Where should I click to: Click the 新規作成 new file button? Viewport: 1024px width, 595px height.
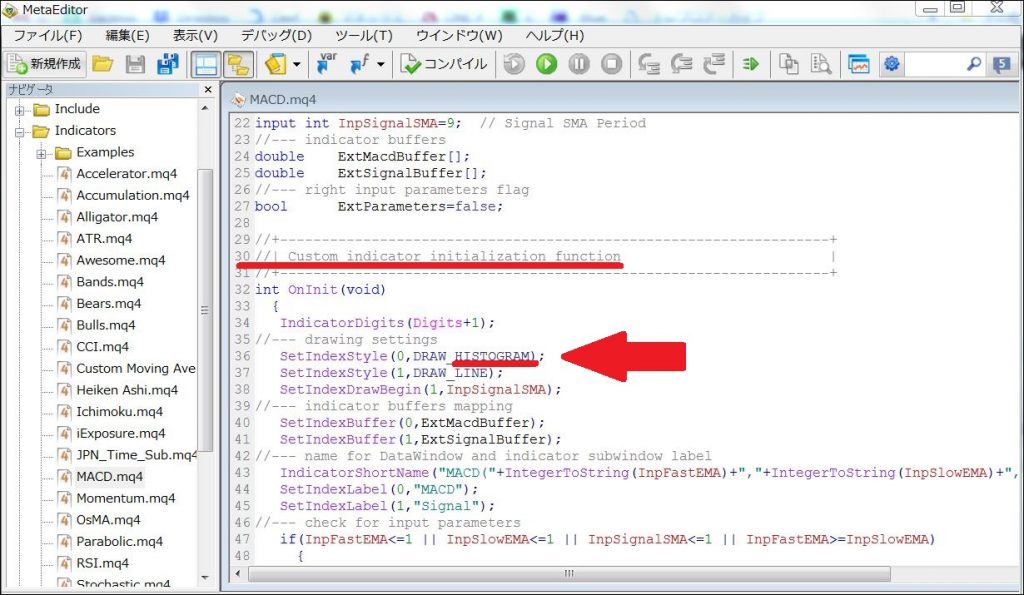coord(45,64)
